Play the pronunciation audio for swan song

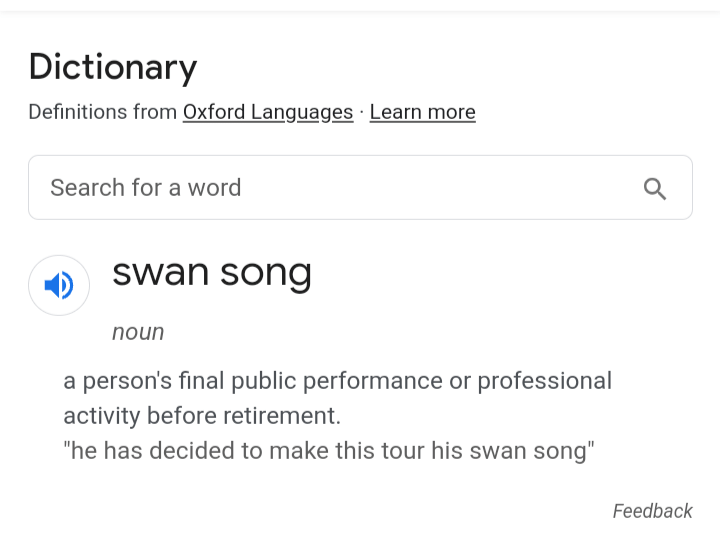[x=59, y=286]
